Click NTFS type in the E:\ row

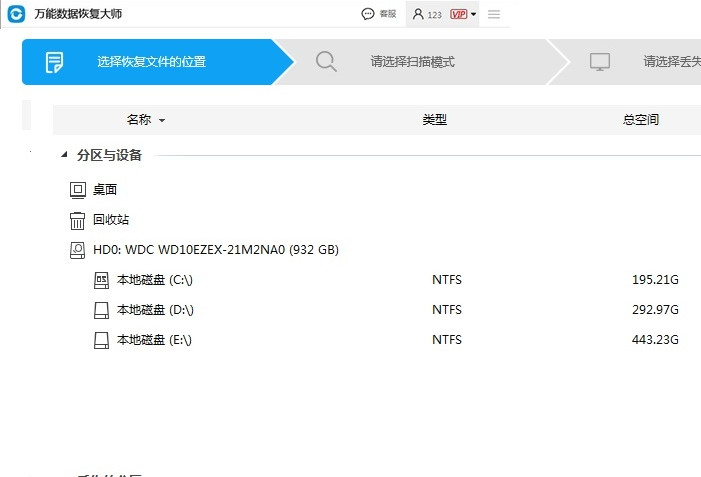click(x=447, y=340)
